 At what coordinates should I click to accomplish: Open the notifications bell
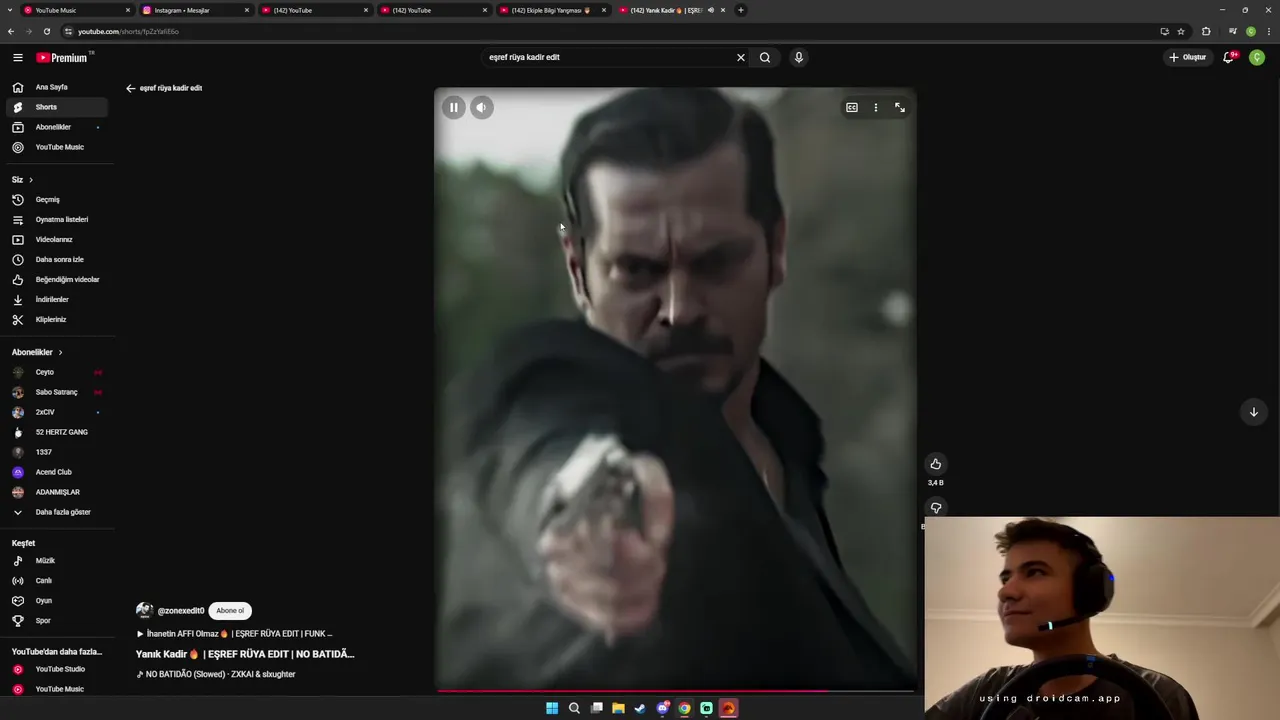coord(1229,57)
